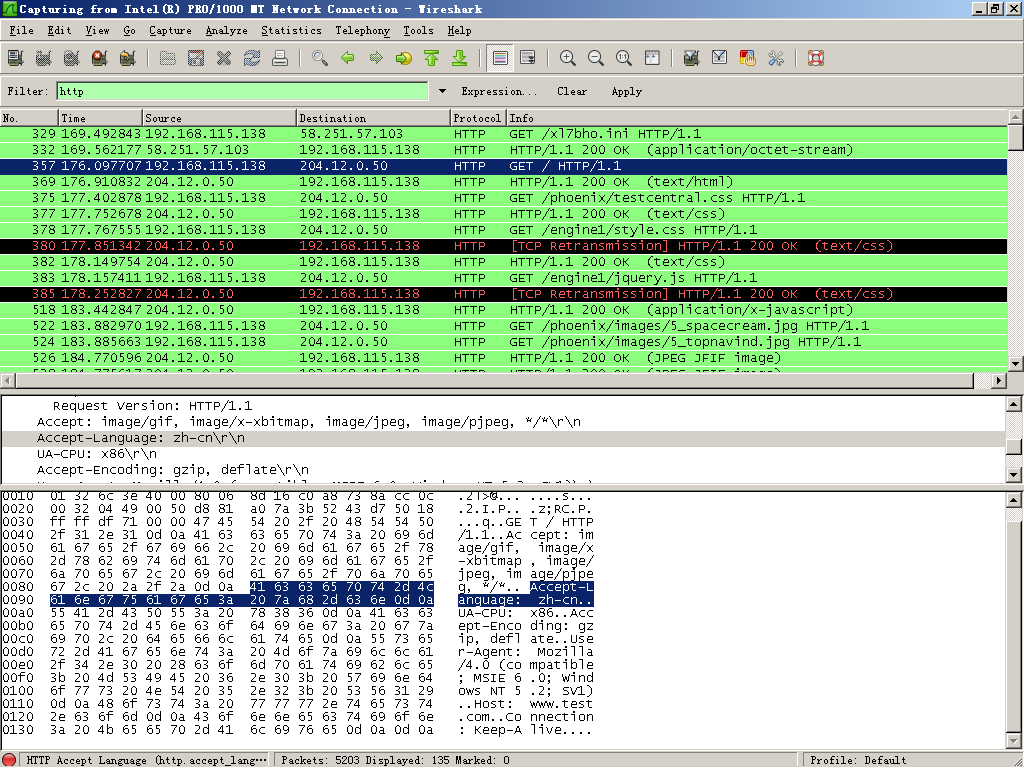1024x768 pixels.
Task: Select packet 522 GET 5_spacecream.jpg
Action: tap(504, 326)
